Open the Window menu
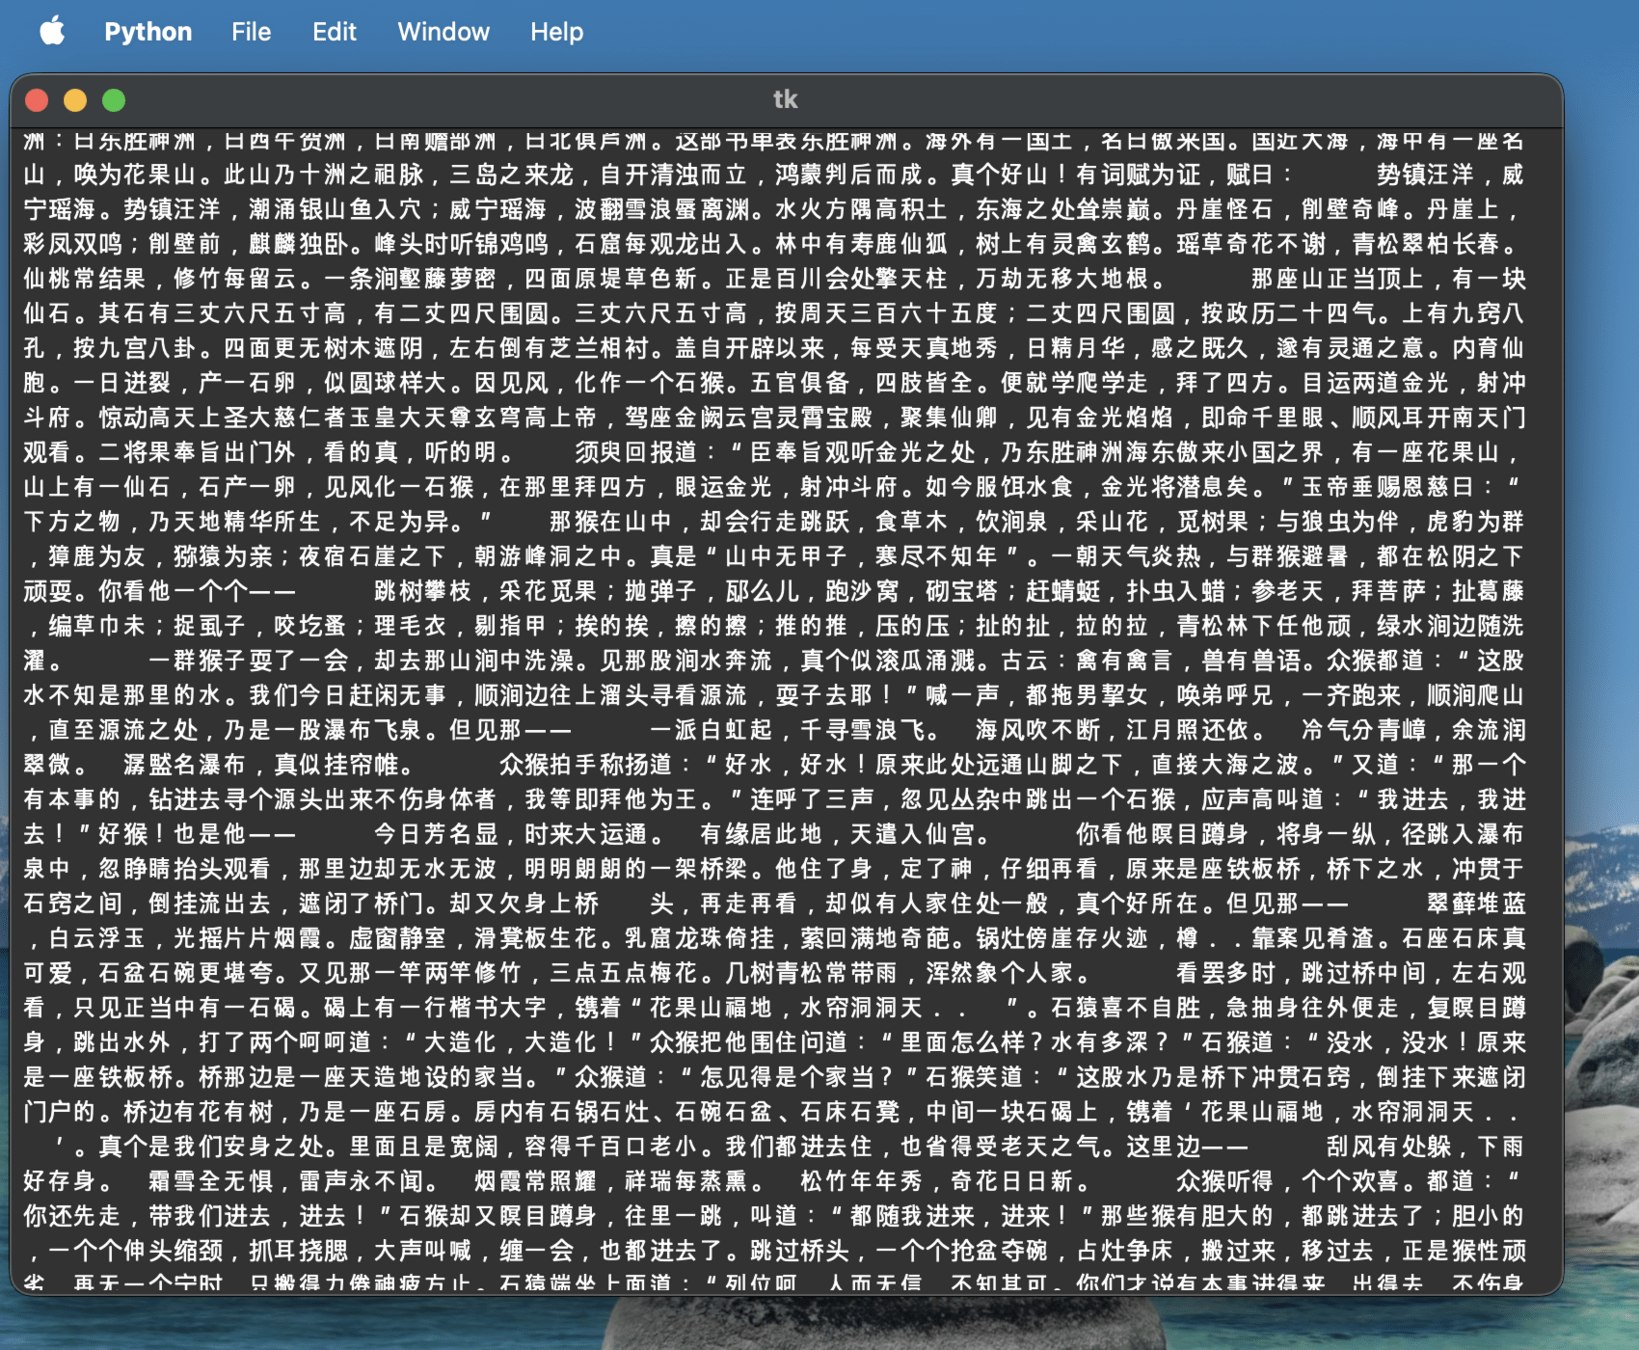 pos(443,31)
